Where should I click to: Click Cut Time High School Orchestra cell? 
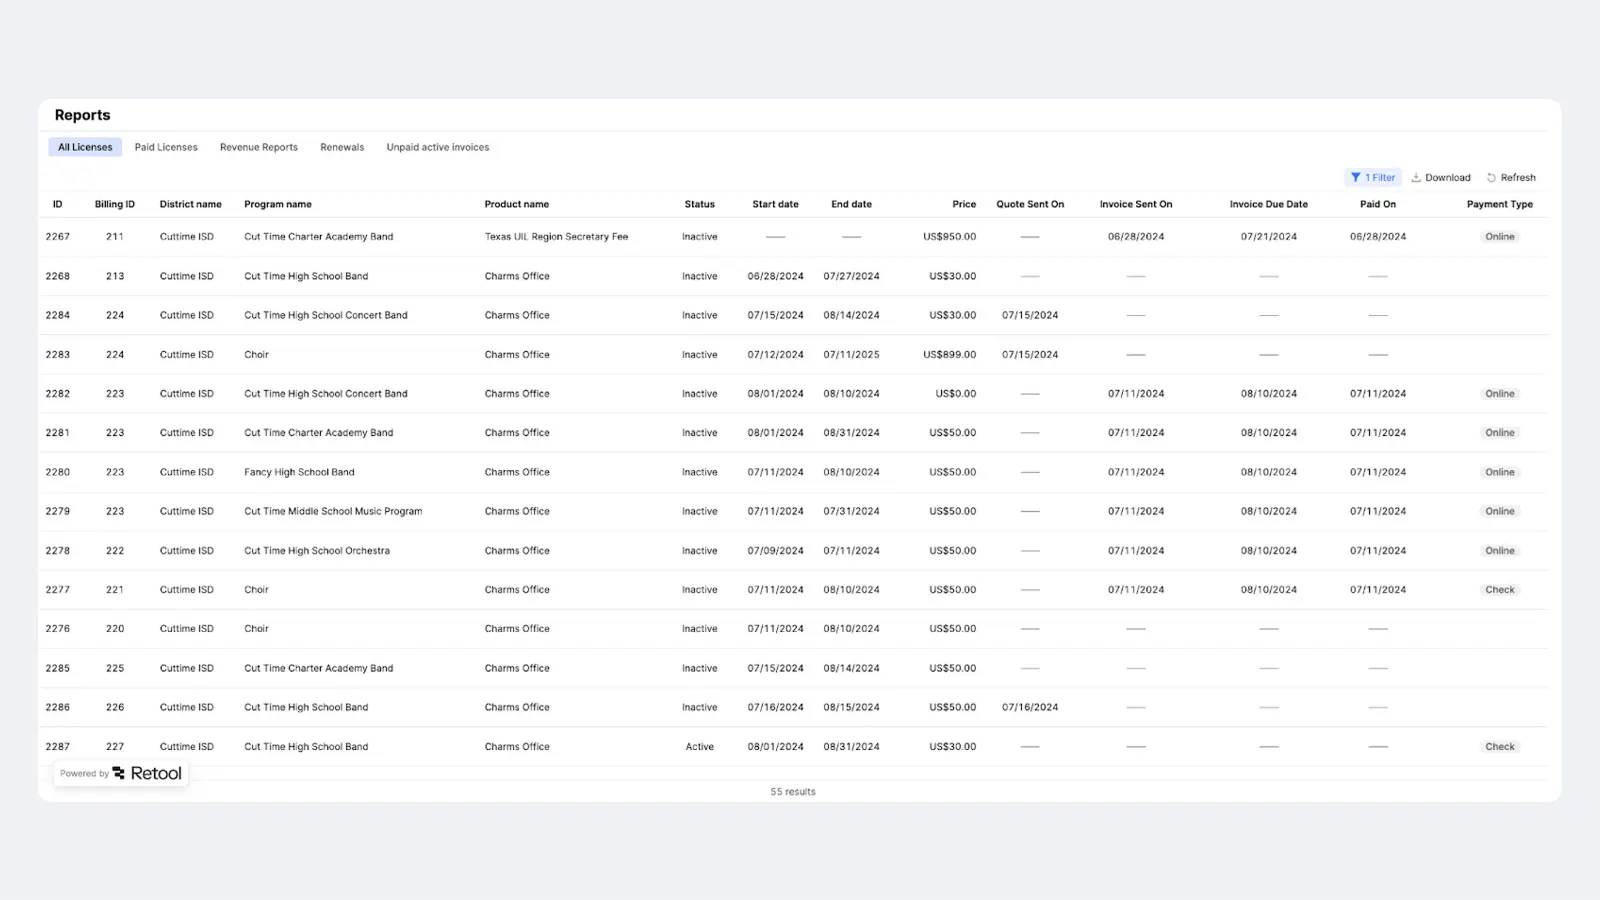tap(317, 551)
